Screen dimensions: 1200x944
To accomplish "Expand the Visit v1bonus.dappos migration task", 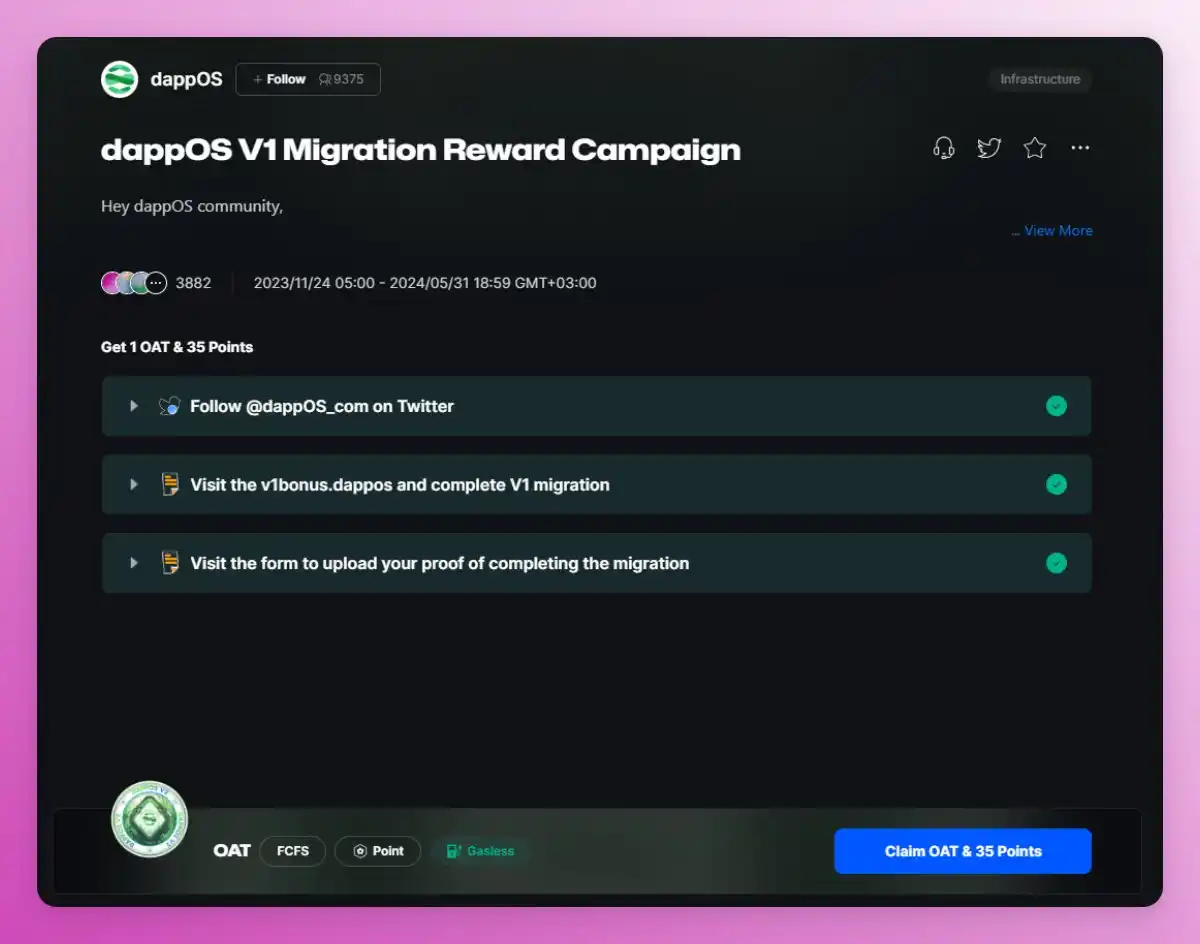I will pyautogui.click(x=596, y=485).
